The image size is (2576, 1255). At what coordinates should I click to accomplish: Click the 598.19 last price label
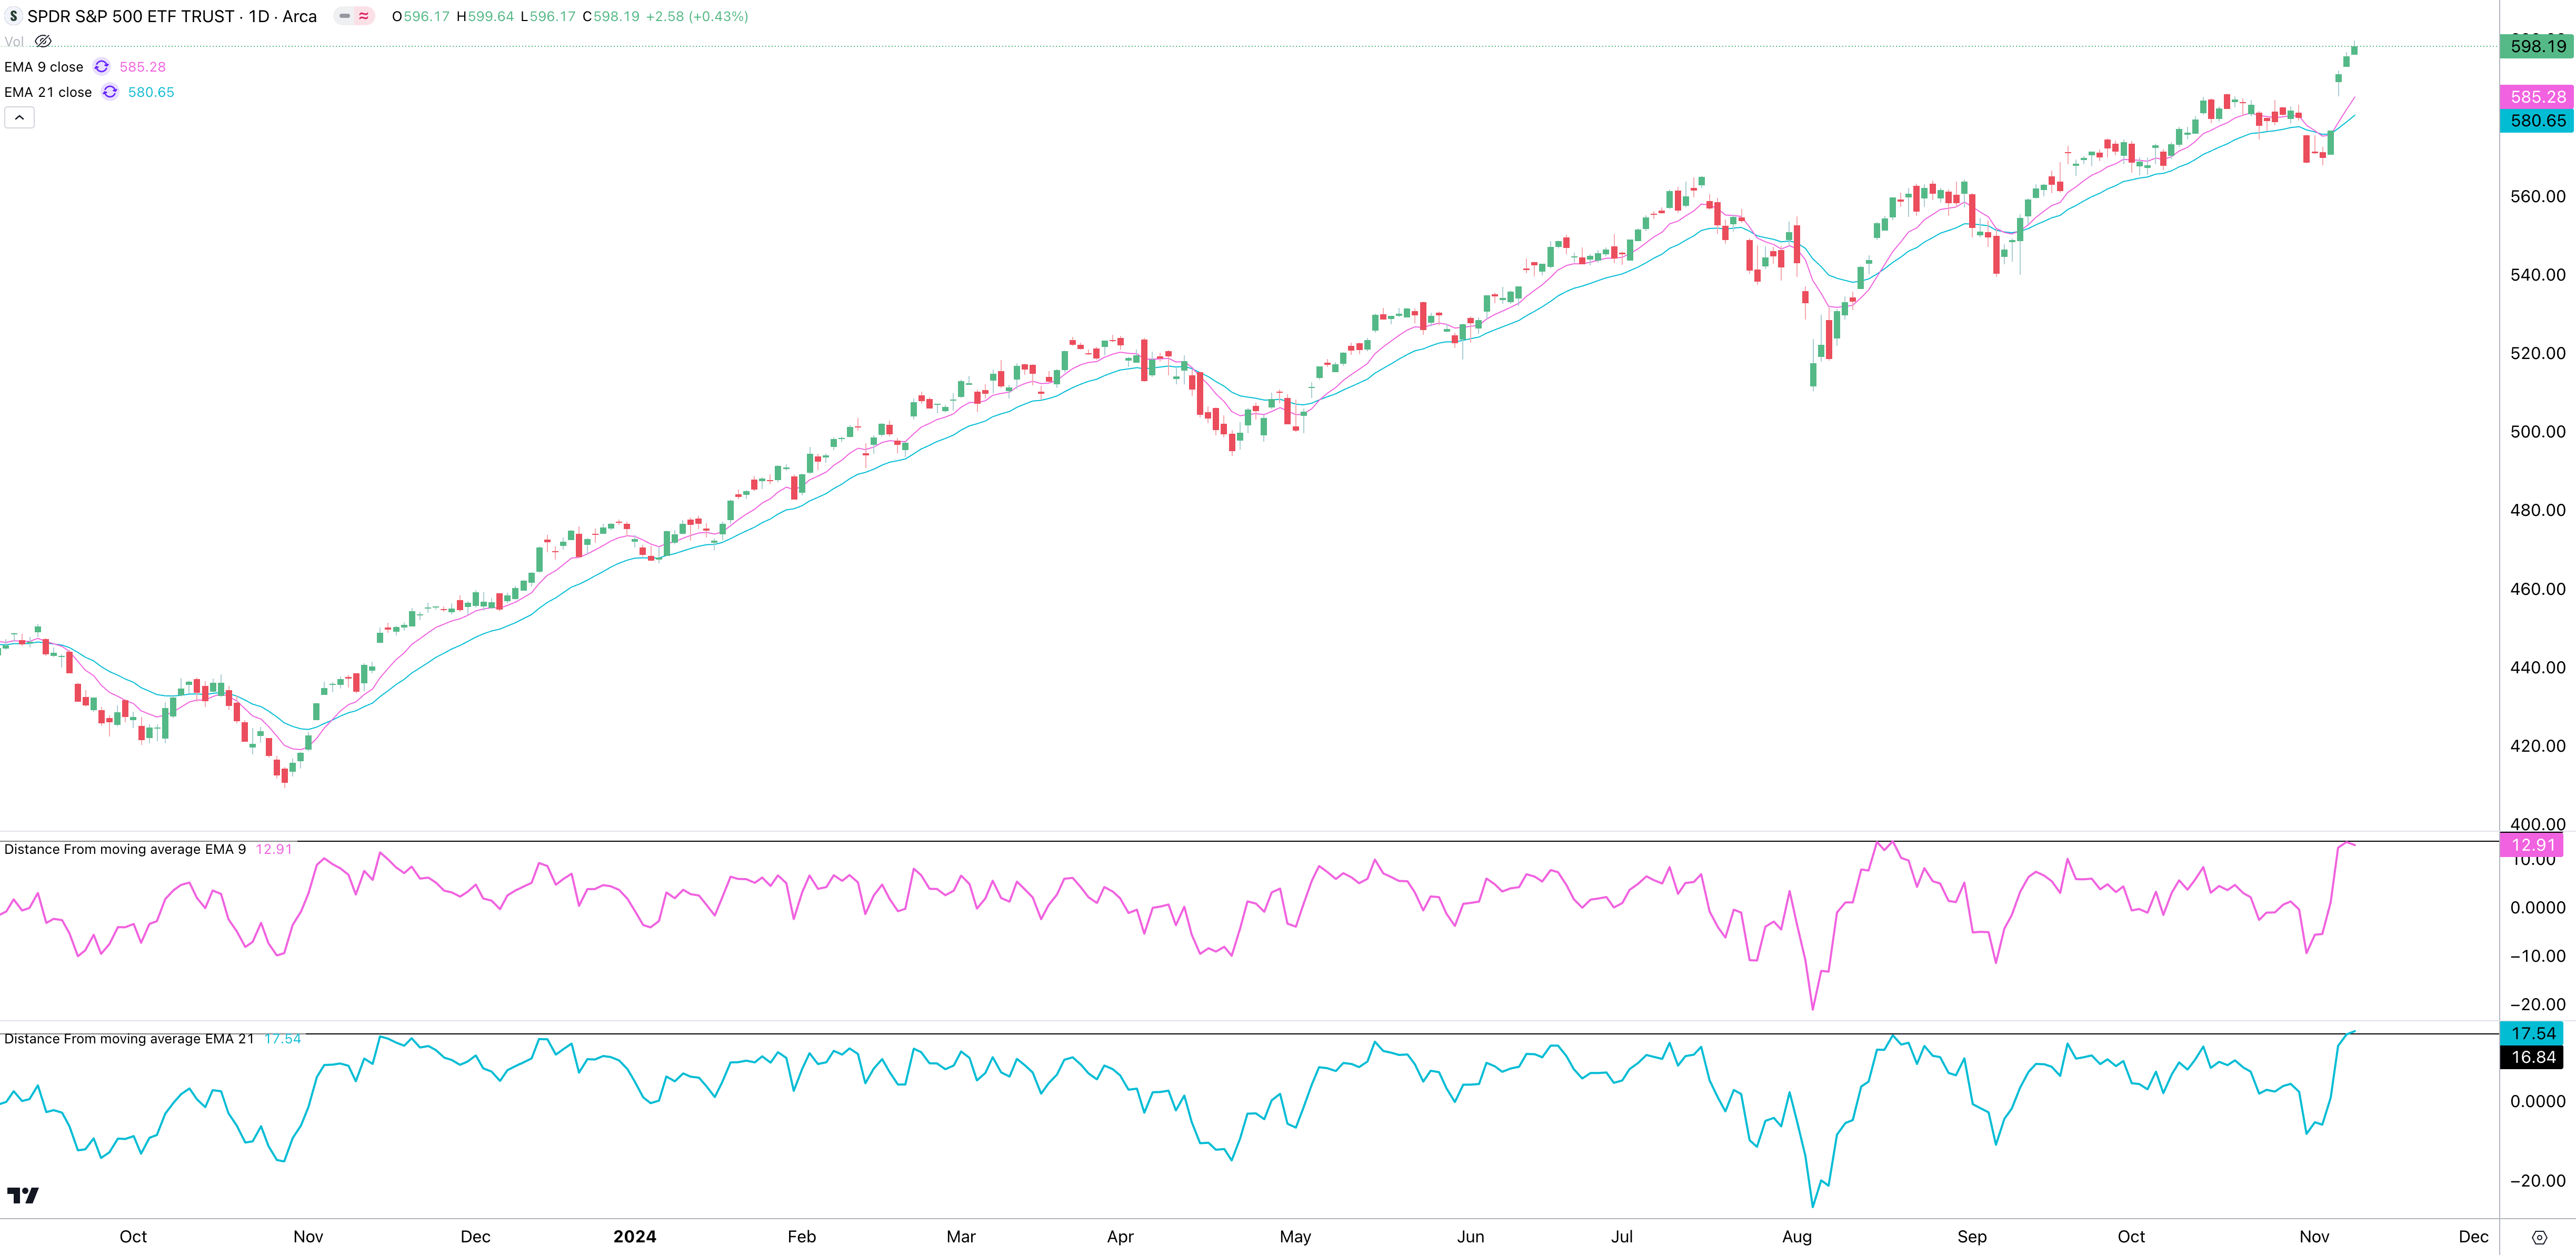click(x=2537, y=46)
